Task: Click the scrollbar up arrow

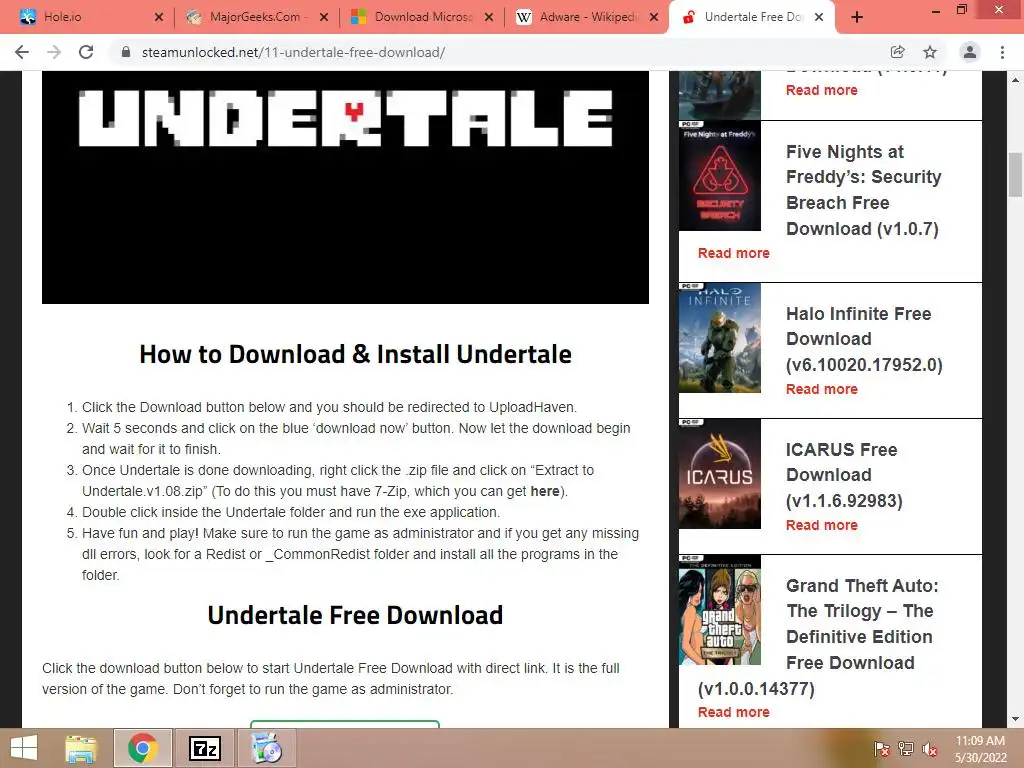Action: coord(1015,80)
